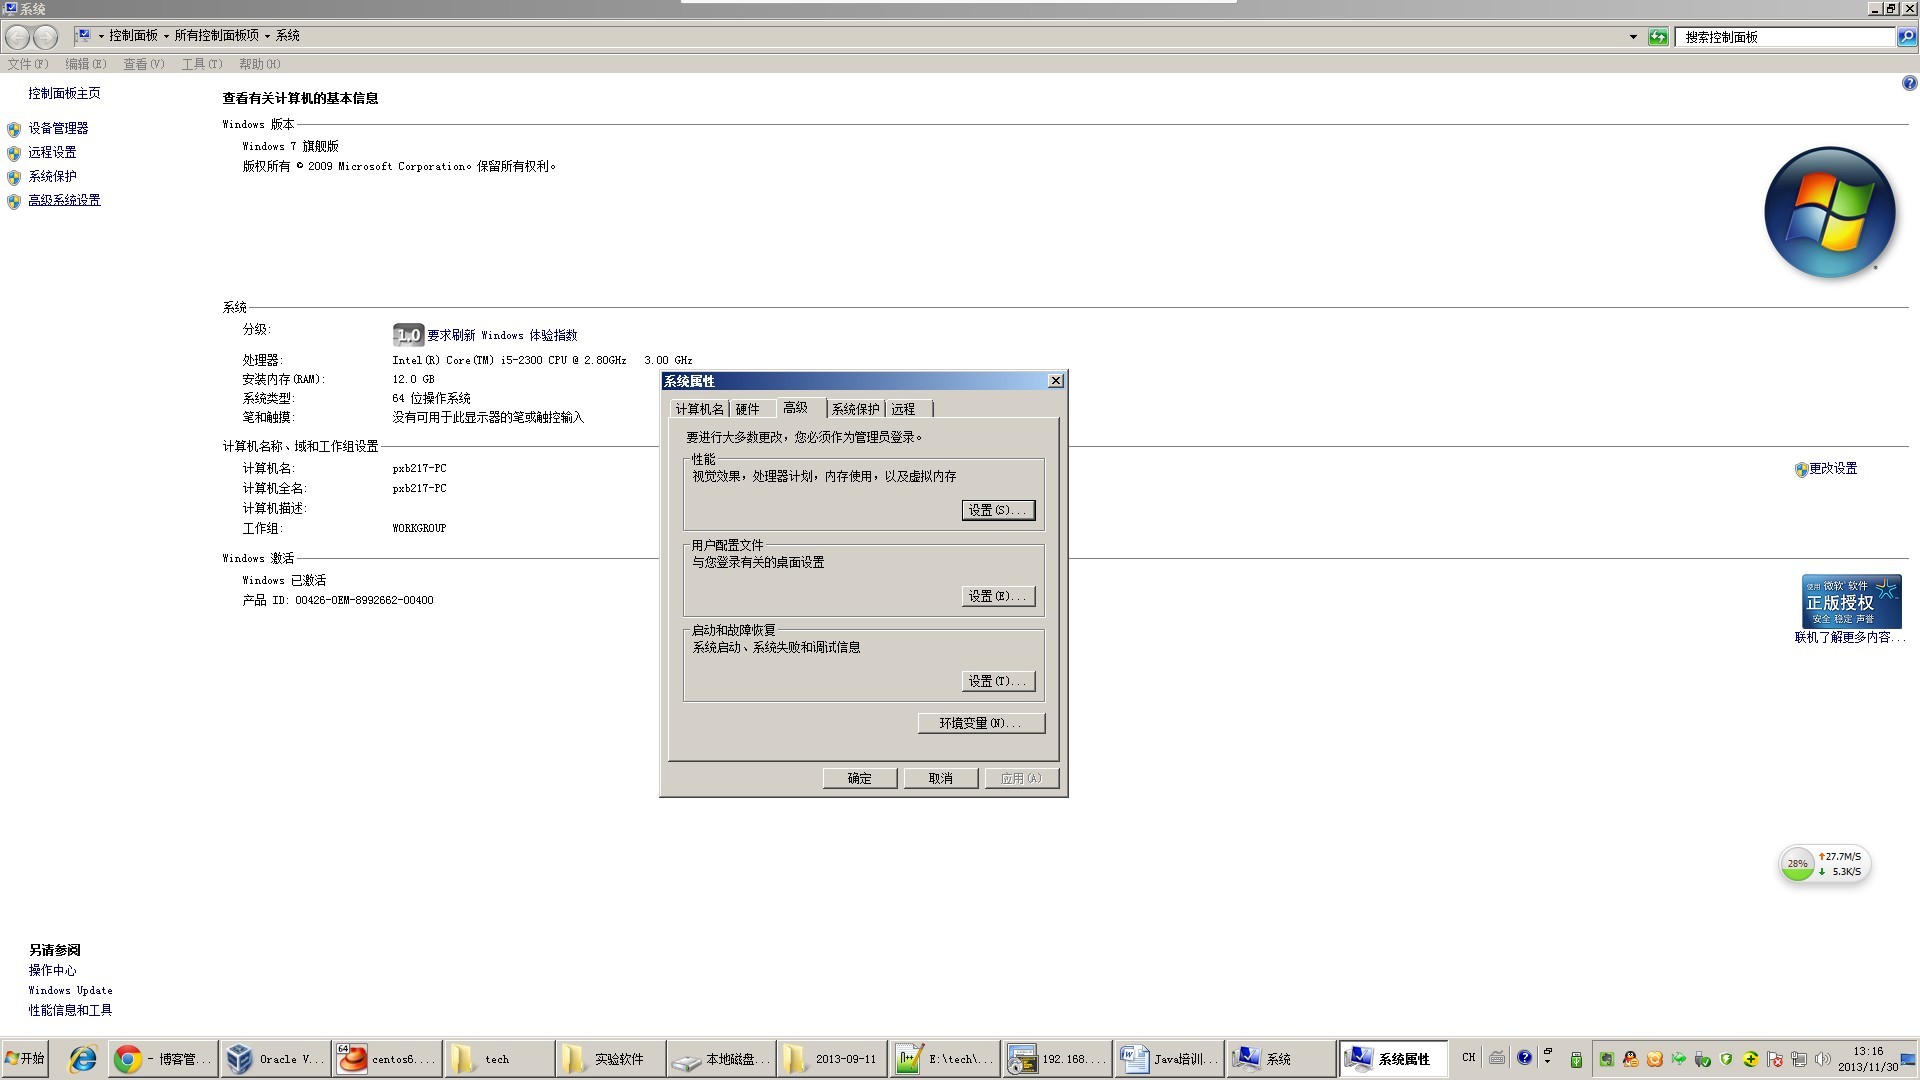This screenshot has width=1920, height=1080.
Task: Click the volume speaker tray icon
Action: 1823,1059
